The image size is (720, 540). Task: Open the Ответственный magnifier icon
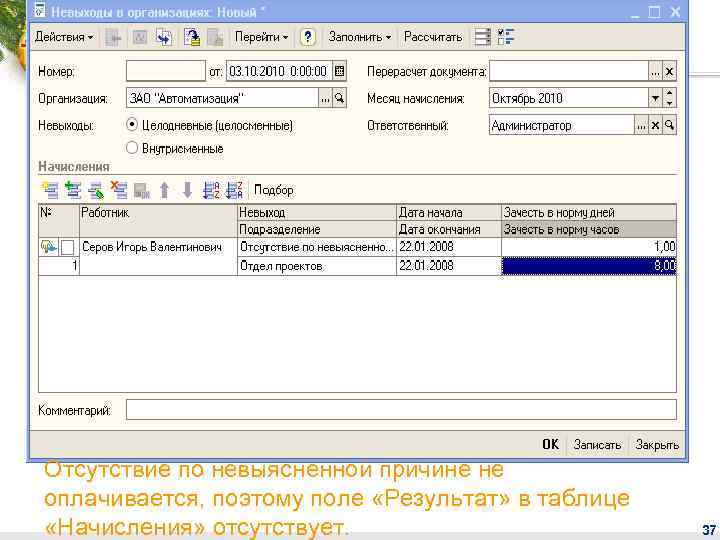(x=669, y=125)
